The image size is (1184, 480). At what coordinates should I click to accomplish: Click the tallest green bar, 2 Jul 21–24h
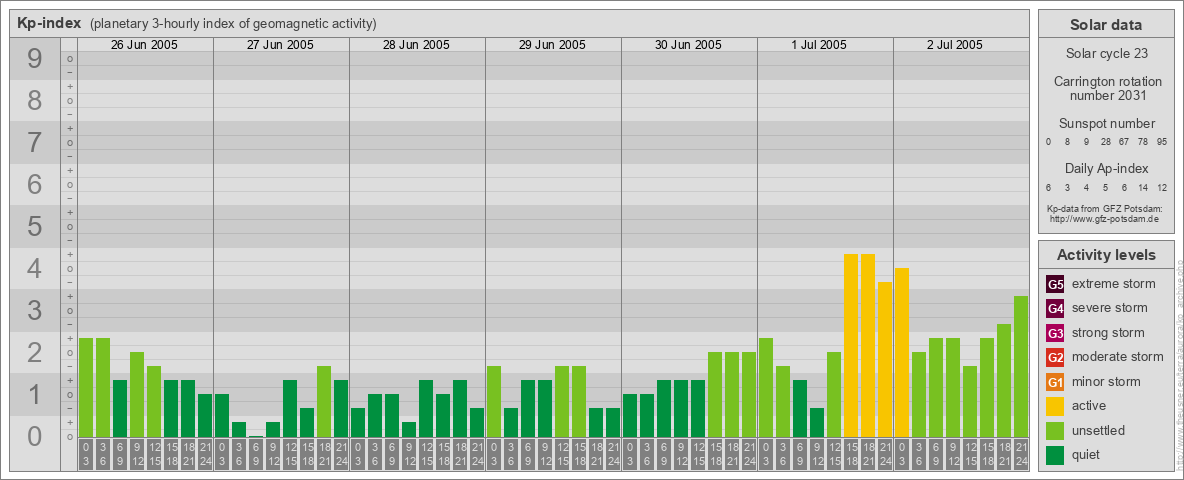(x=1021, y=367)
